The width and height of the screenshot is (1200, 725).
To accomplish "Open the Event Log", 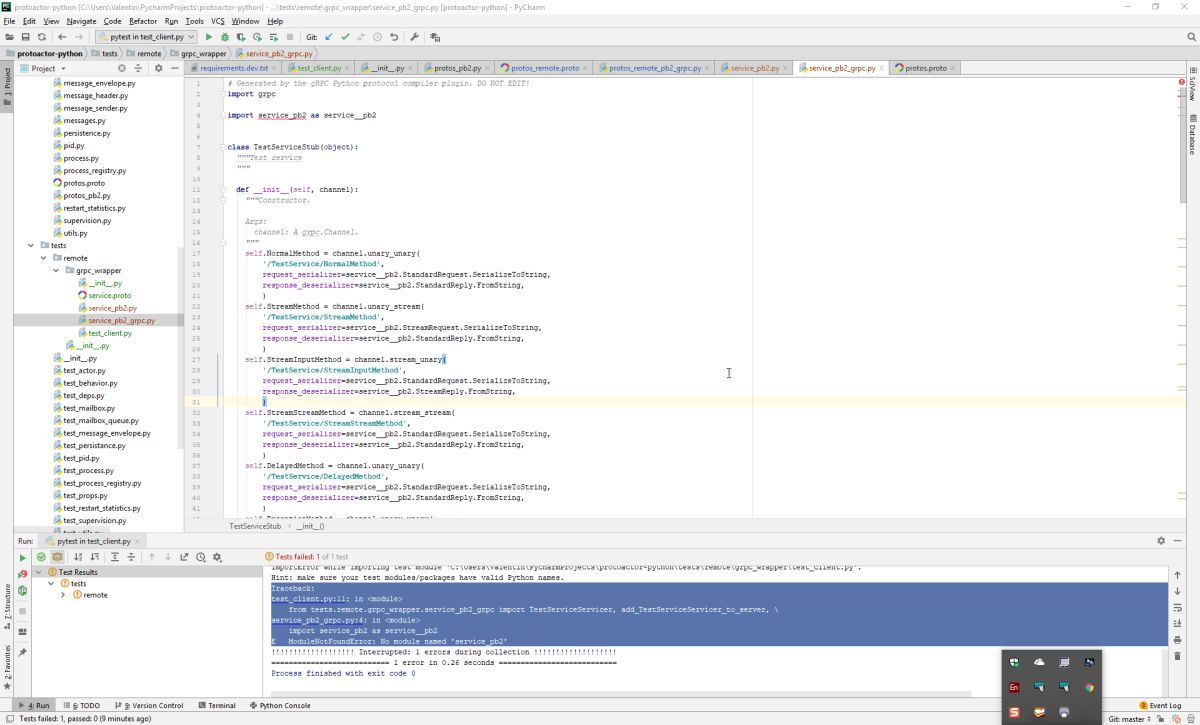I will 1161,706.
